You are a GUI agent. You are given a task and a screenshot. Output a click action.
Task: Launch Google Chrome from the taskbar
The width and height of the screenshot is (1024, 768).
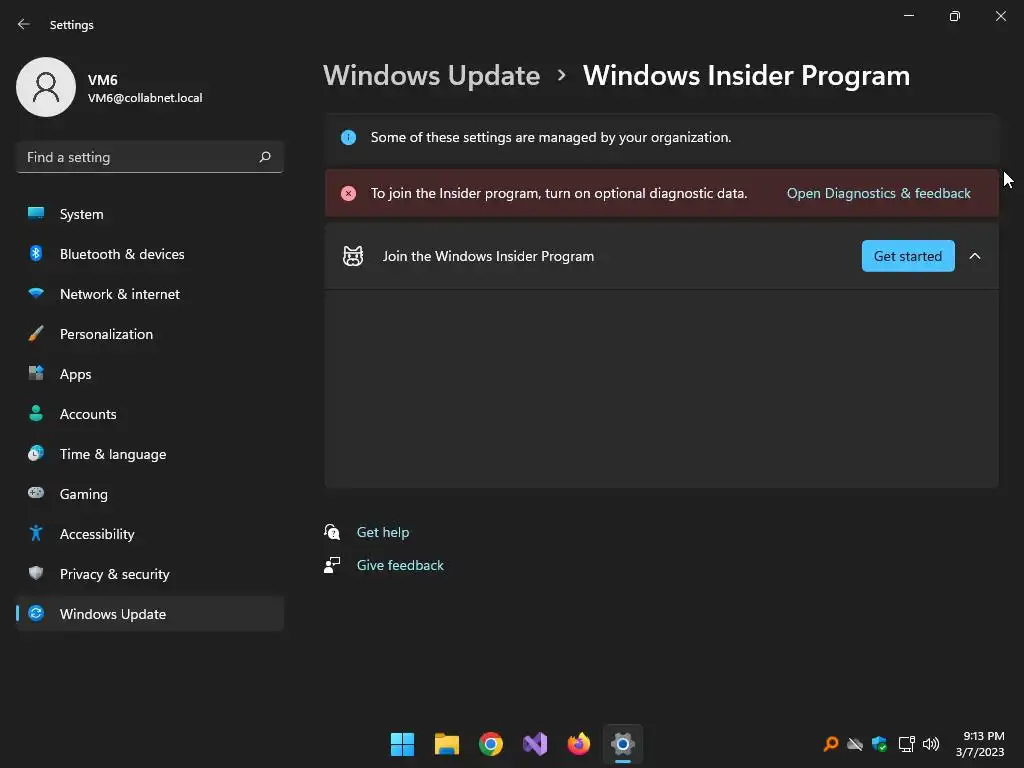(x=491, y=744)
